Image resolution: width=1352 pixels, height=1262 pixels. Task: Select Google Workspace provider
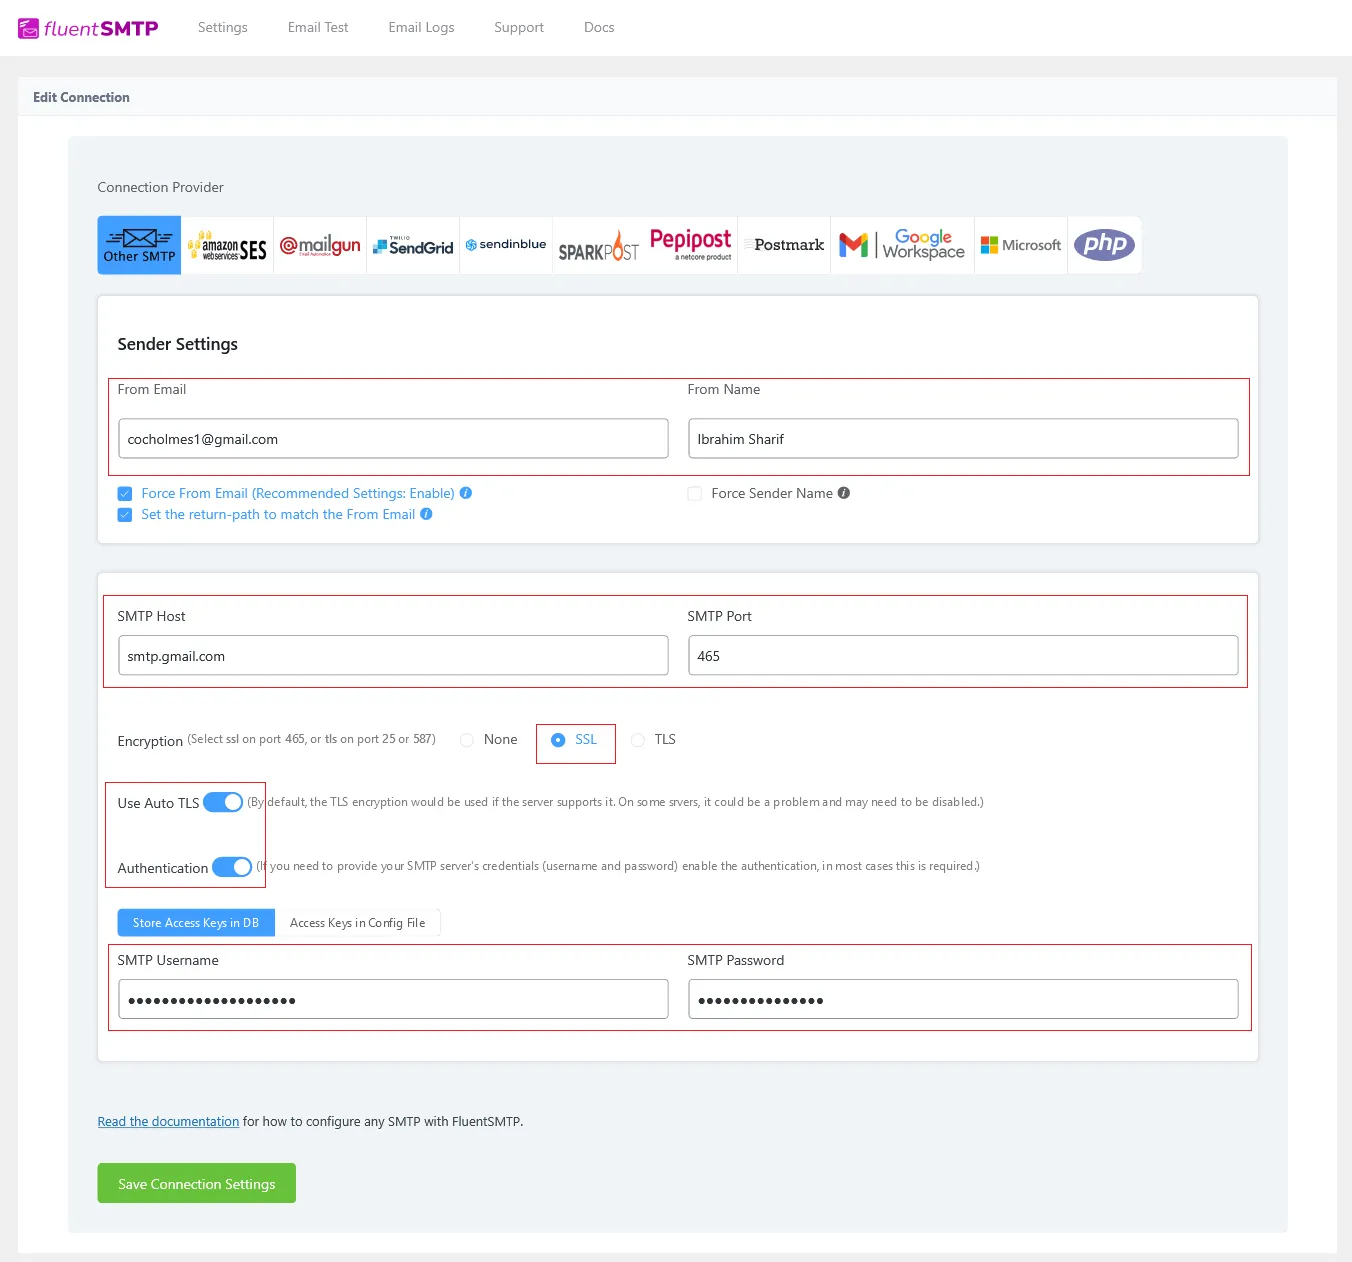[902, 245]
